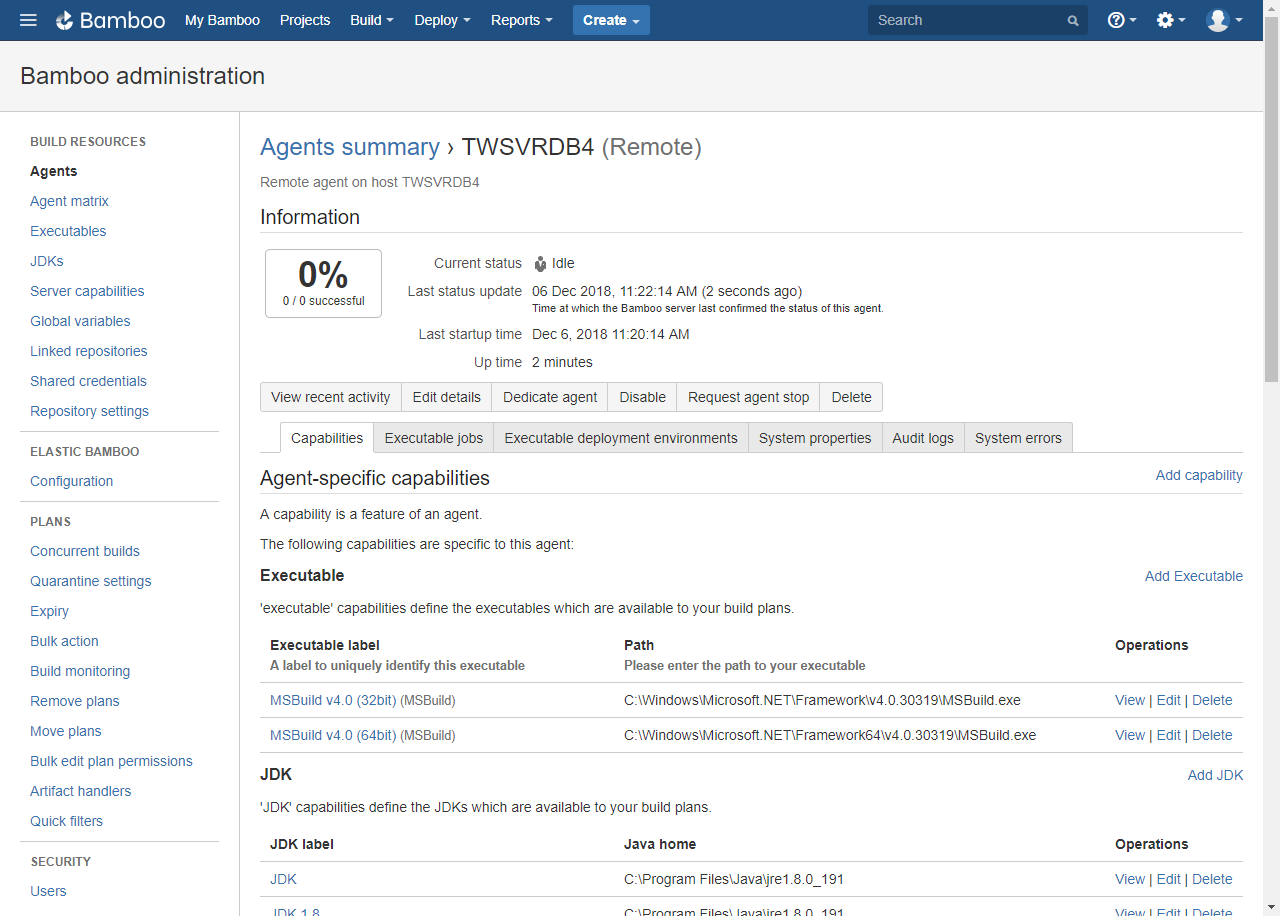Open the help question-mark menu
The image size is (1280, 916).
pos(1122,20)
